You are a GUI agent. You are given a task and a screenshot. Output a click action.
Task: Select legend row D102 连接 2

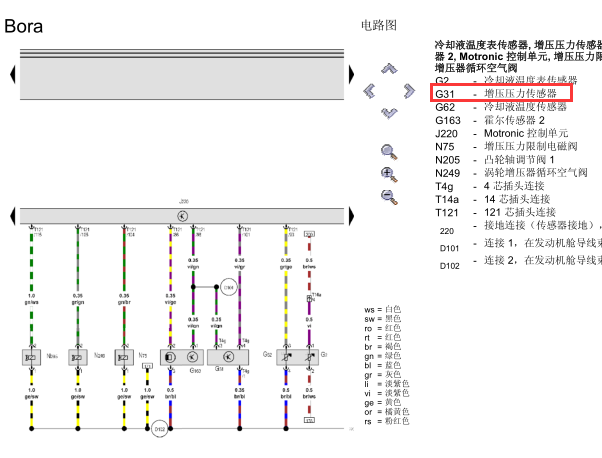coord(520,263)
